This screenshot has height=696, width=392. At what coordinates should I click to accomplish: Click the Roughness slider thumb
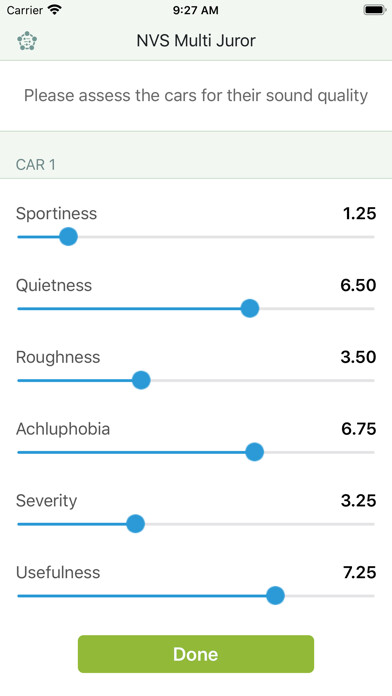pyautogui.click(x=141, y=380)
